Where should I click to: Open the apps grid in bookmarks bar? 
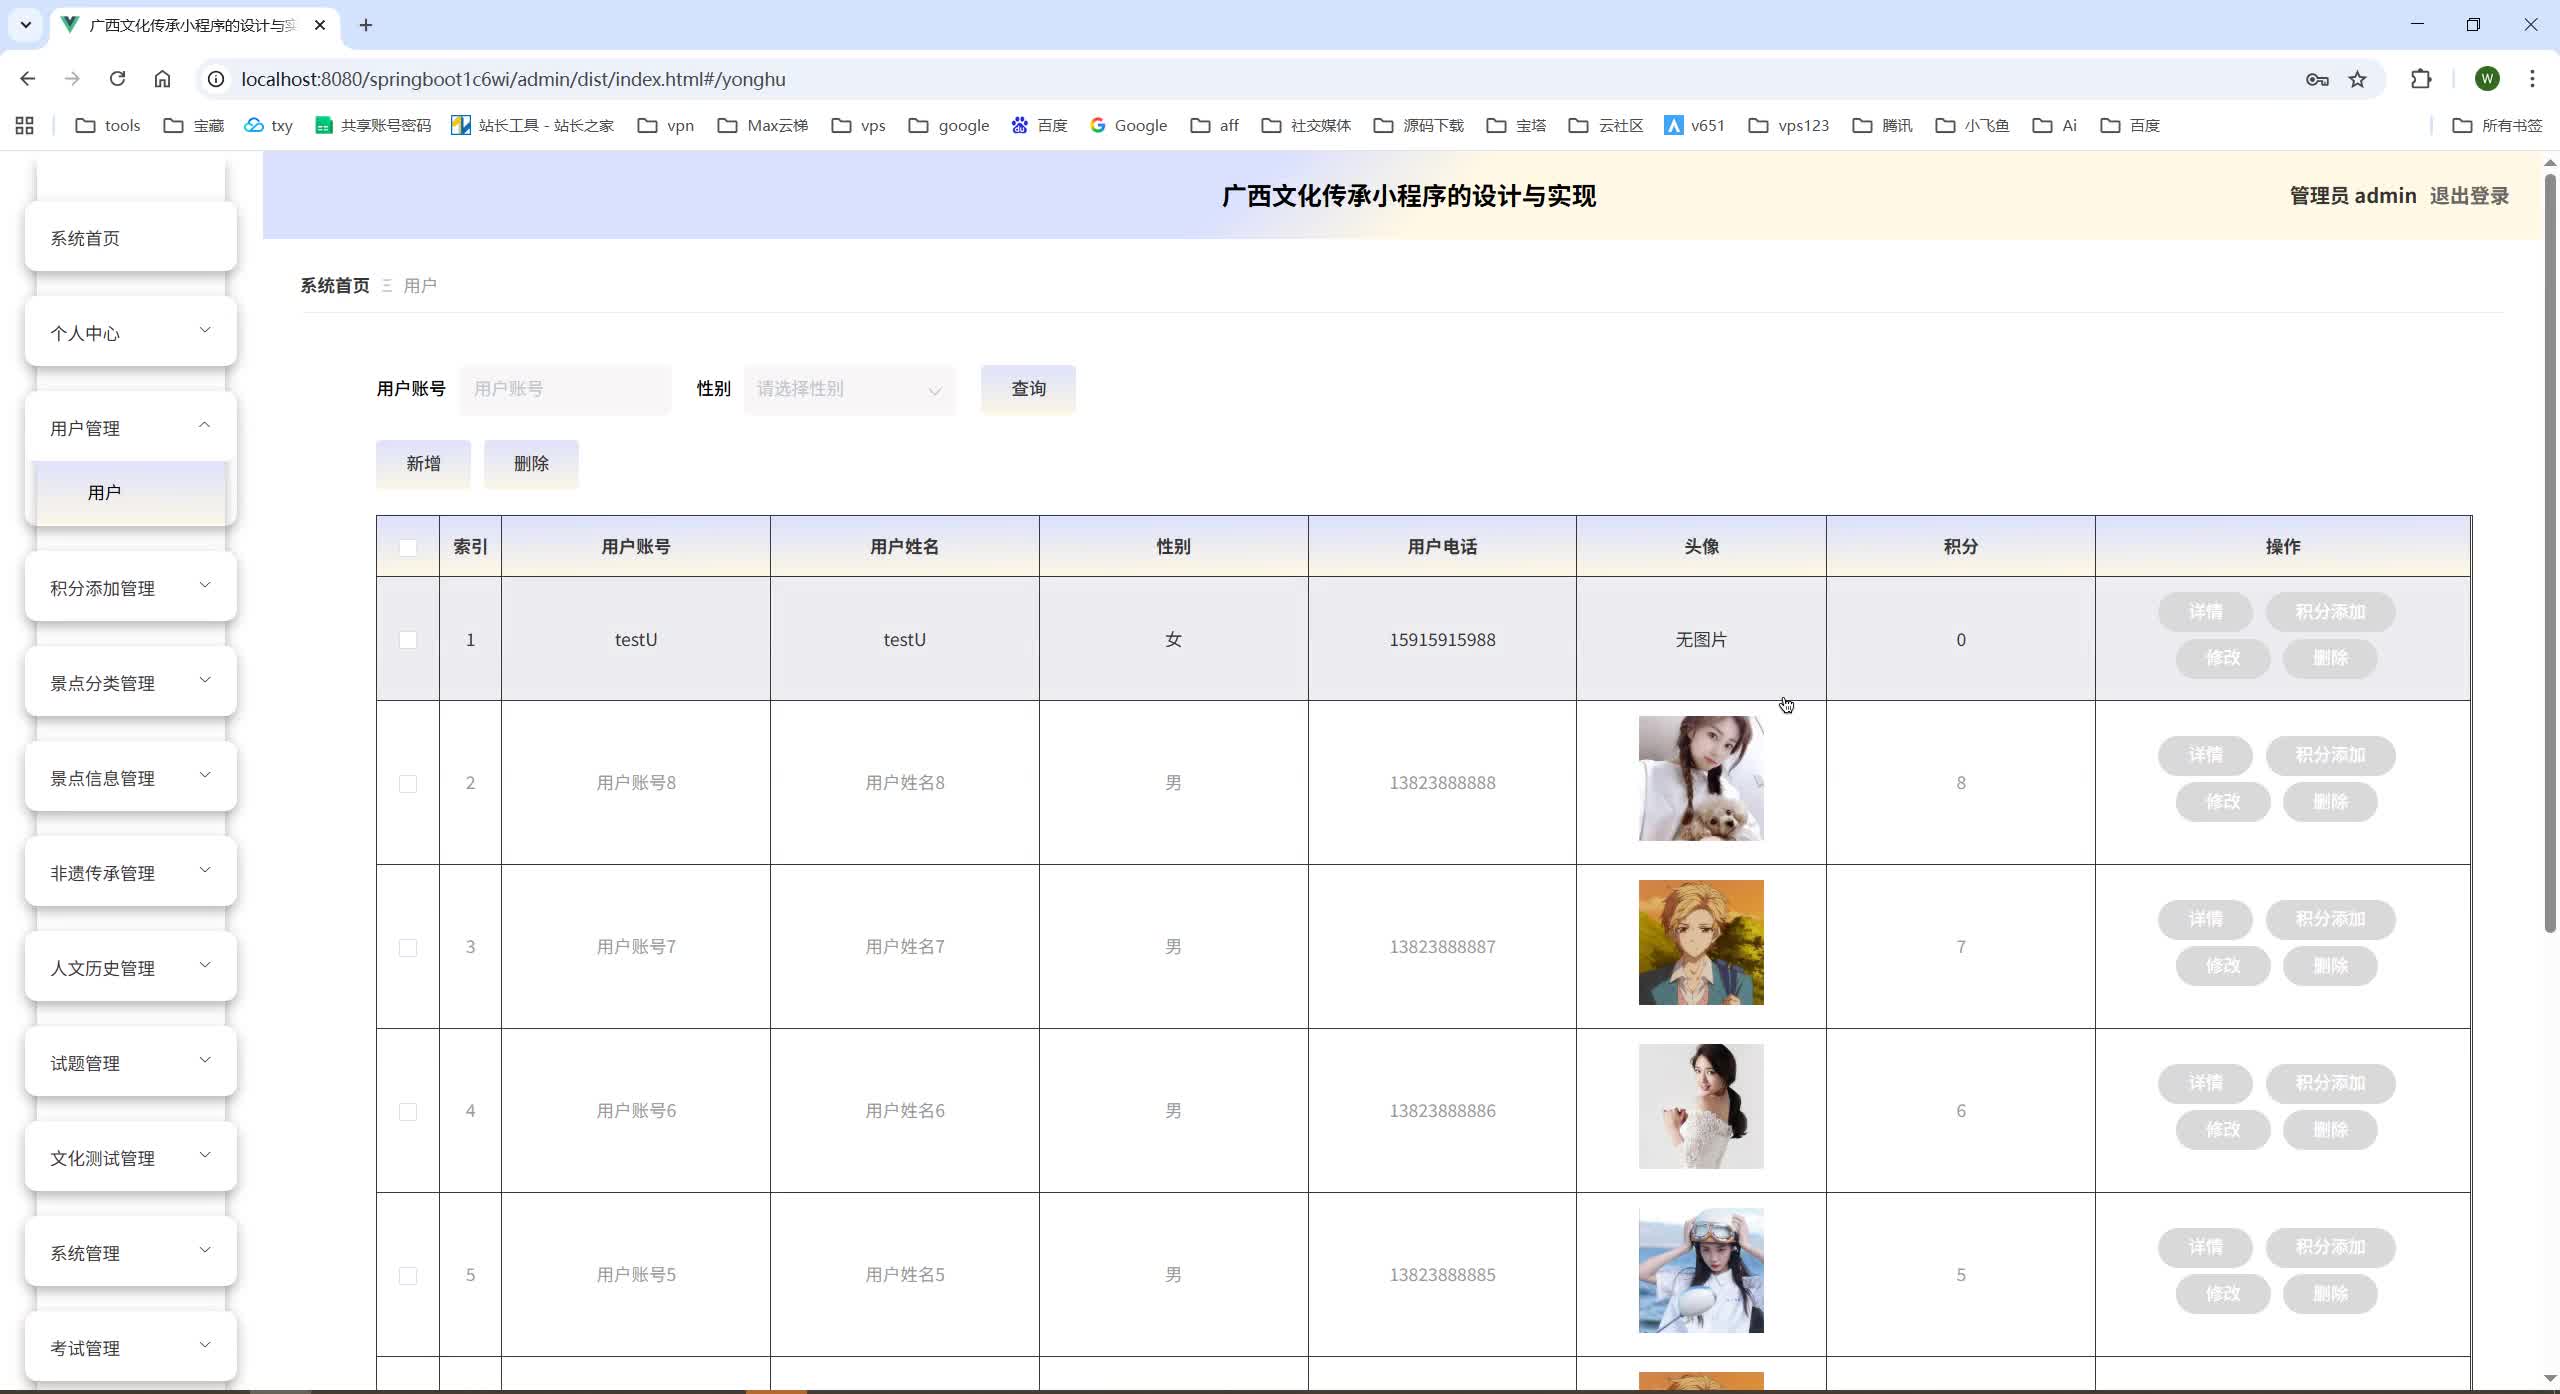(25, 125)
